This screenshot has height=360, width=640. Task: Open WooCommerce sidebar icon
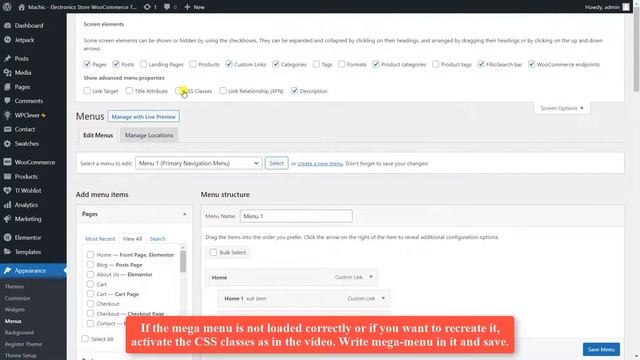(x=7, y=162)
